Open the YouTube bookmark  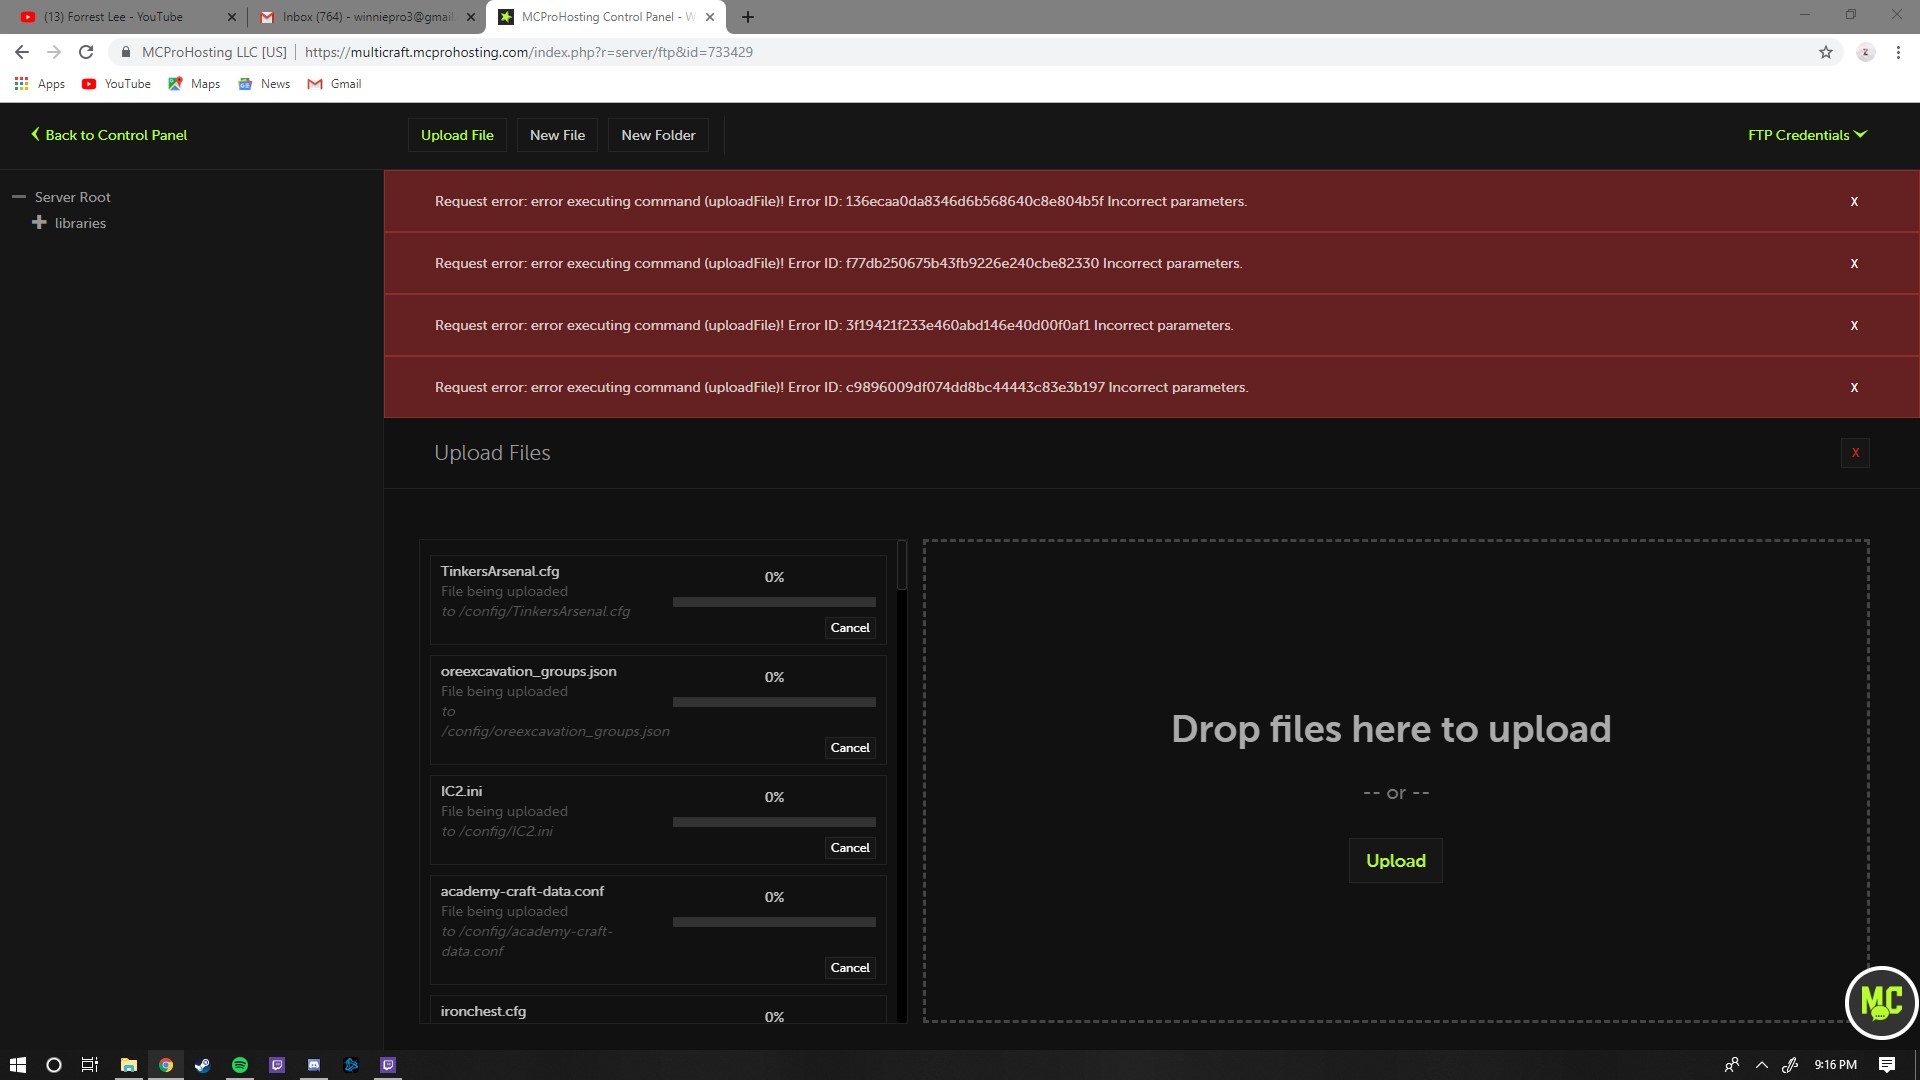[x=116, y=84]
